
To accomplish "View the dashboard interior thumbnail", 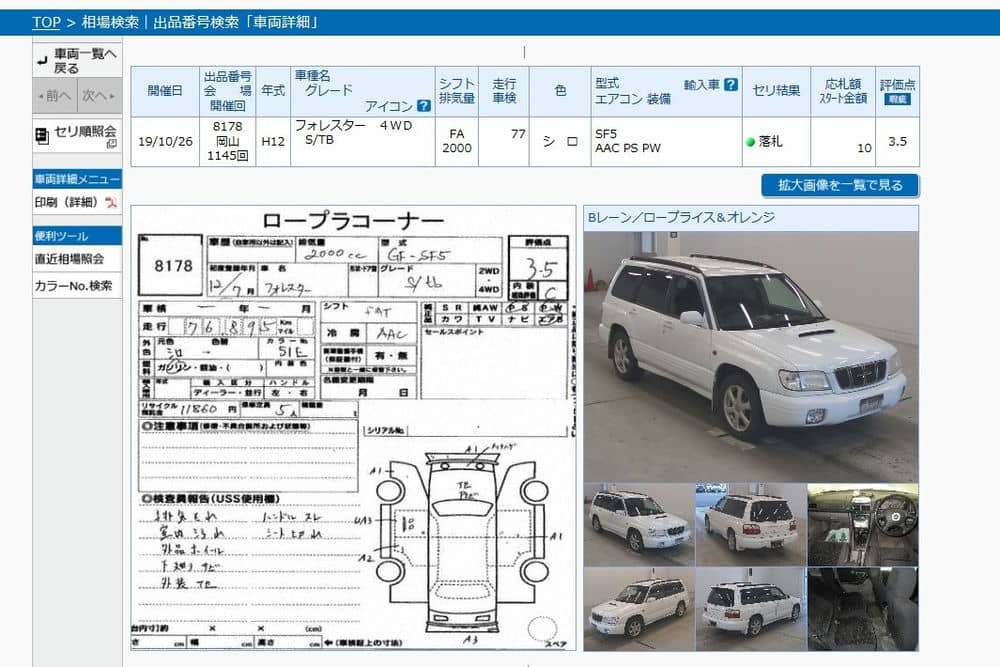I will [x=862, y=524].
